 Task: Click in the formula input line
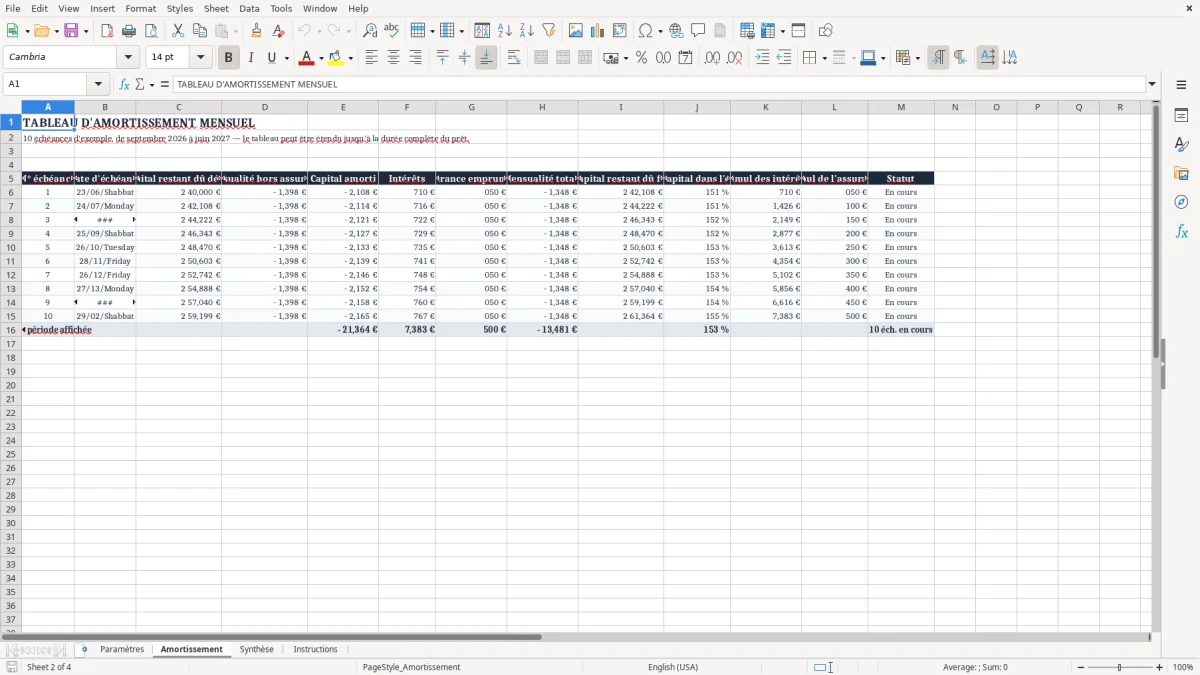[658, 84]
